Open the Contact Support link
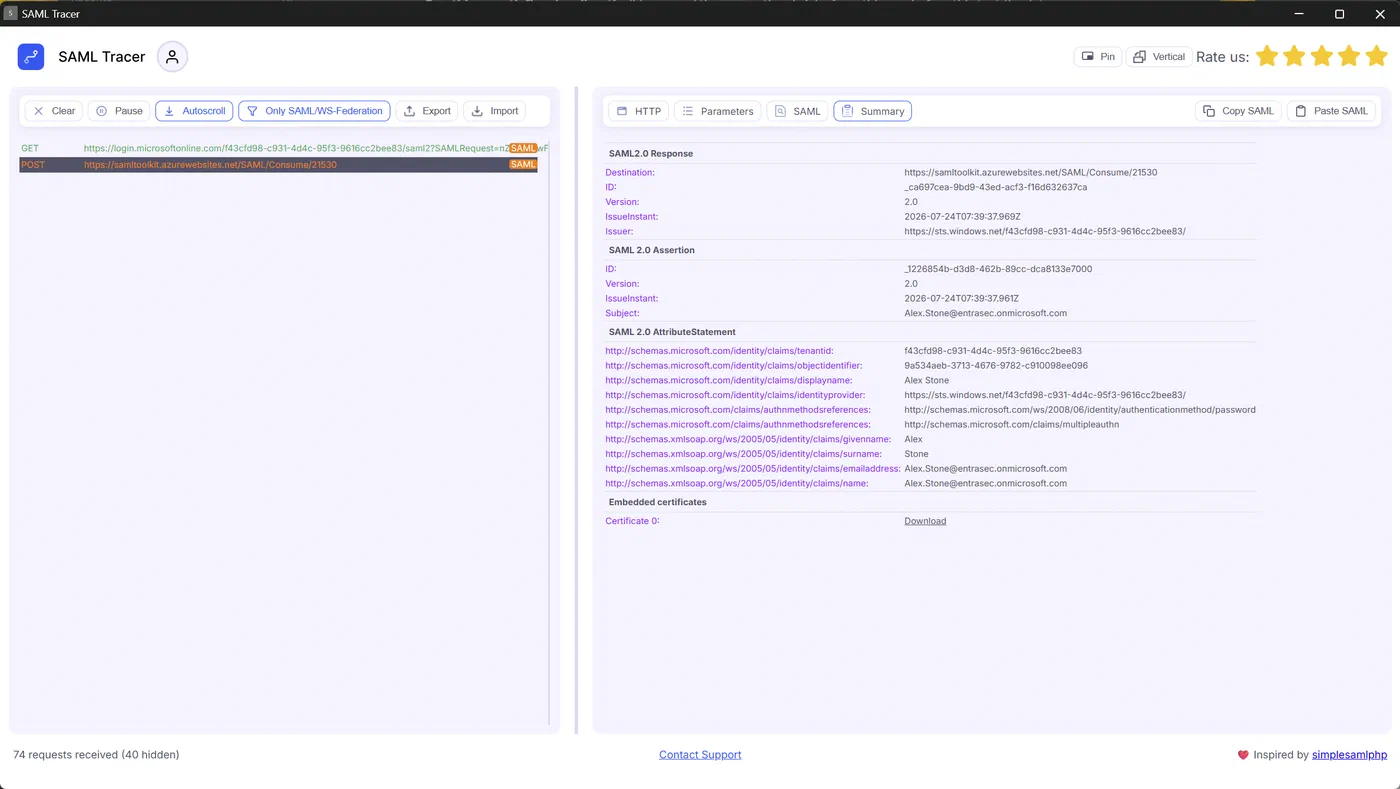 click(700, 755)
